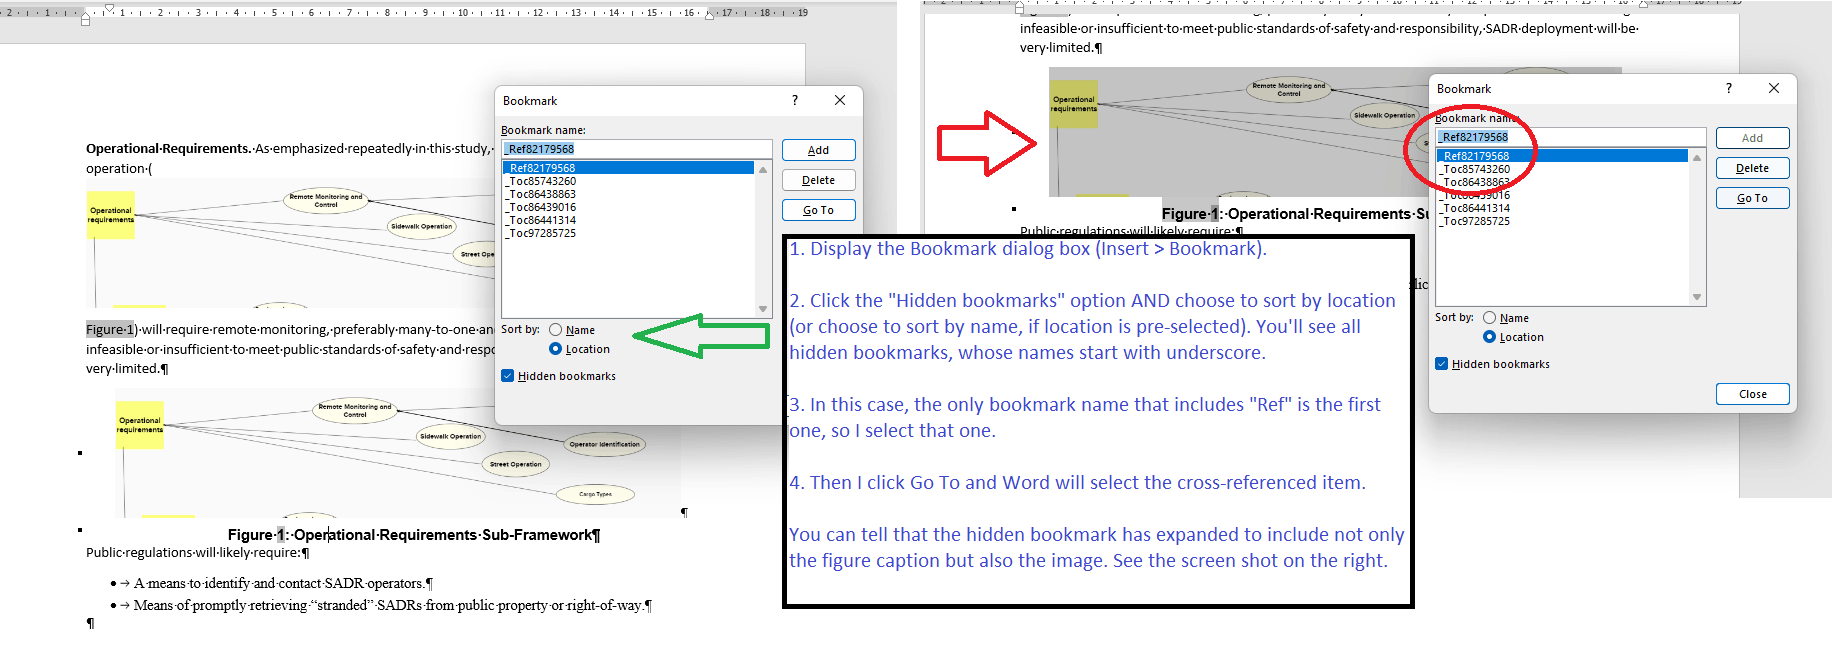Viewport: 1832px width, 665px height.
Task: Click help question mark in right Bookmark dialog
Action: [x=1729, y=88]
